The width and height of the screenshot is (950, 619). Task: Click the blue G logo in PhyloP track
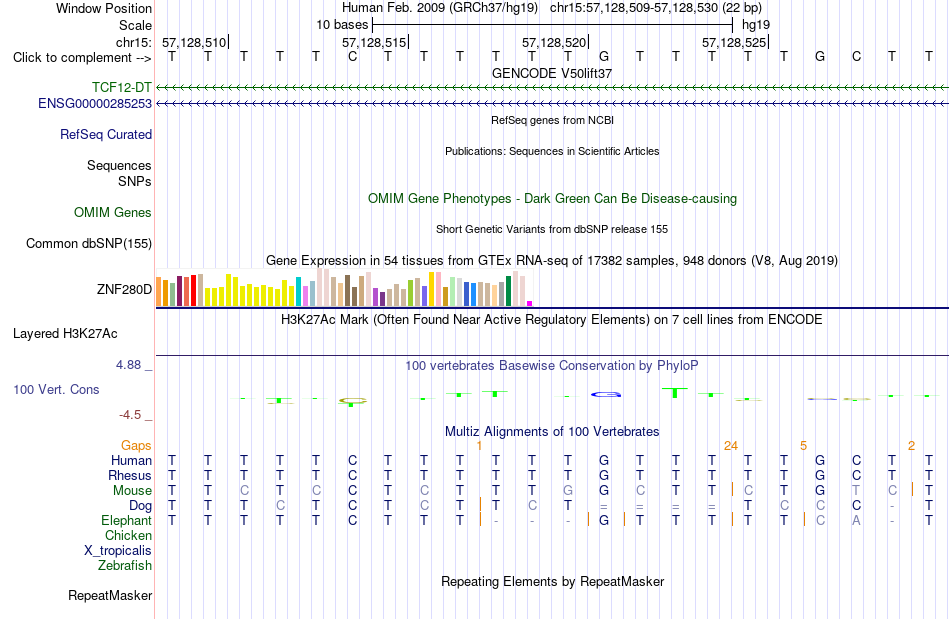[x=606, y=395]
